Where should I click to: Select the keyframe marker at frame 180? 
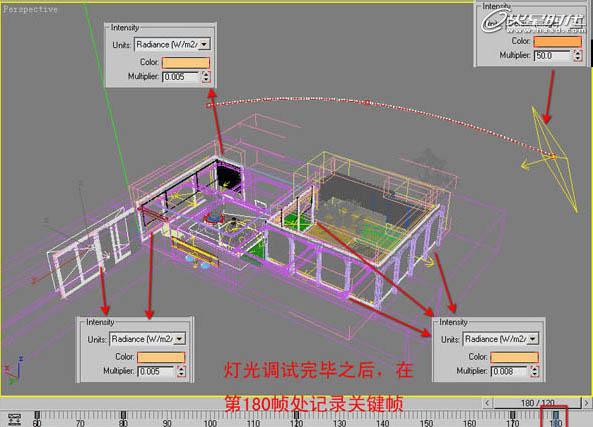coord(556,415)
